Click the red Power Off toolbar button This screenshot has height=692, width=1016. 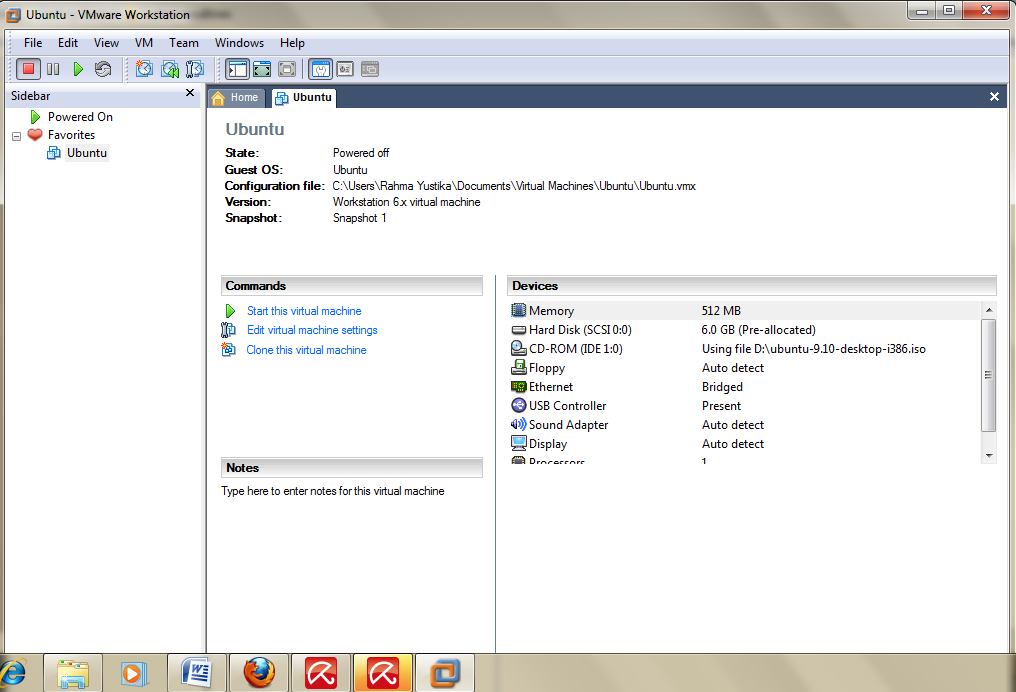pyautogui.click(x=29, y=69)
